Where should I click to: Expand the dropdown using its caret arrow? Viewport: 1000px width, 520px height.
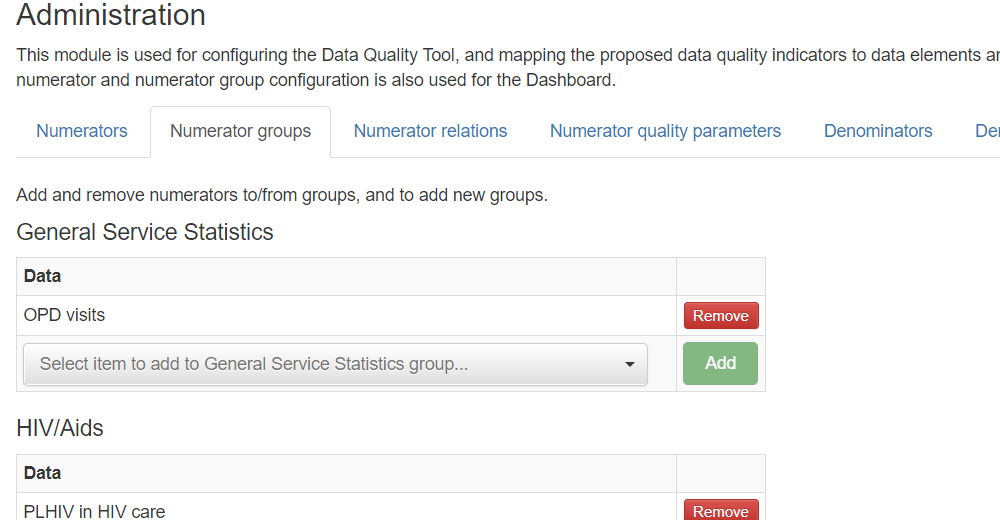coord(629,364)
